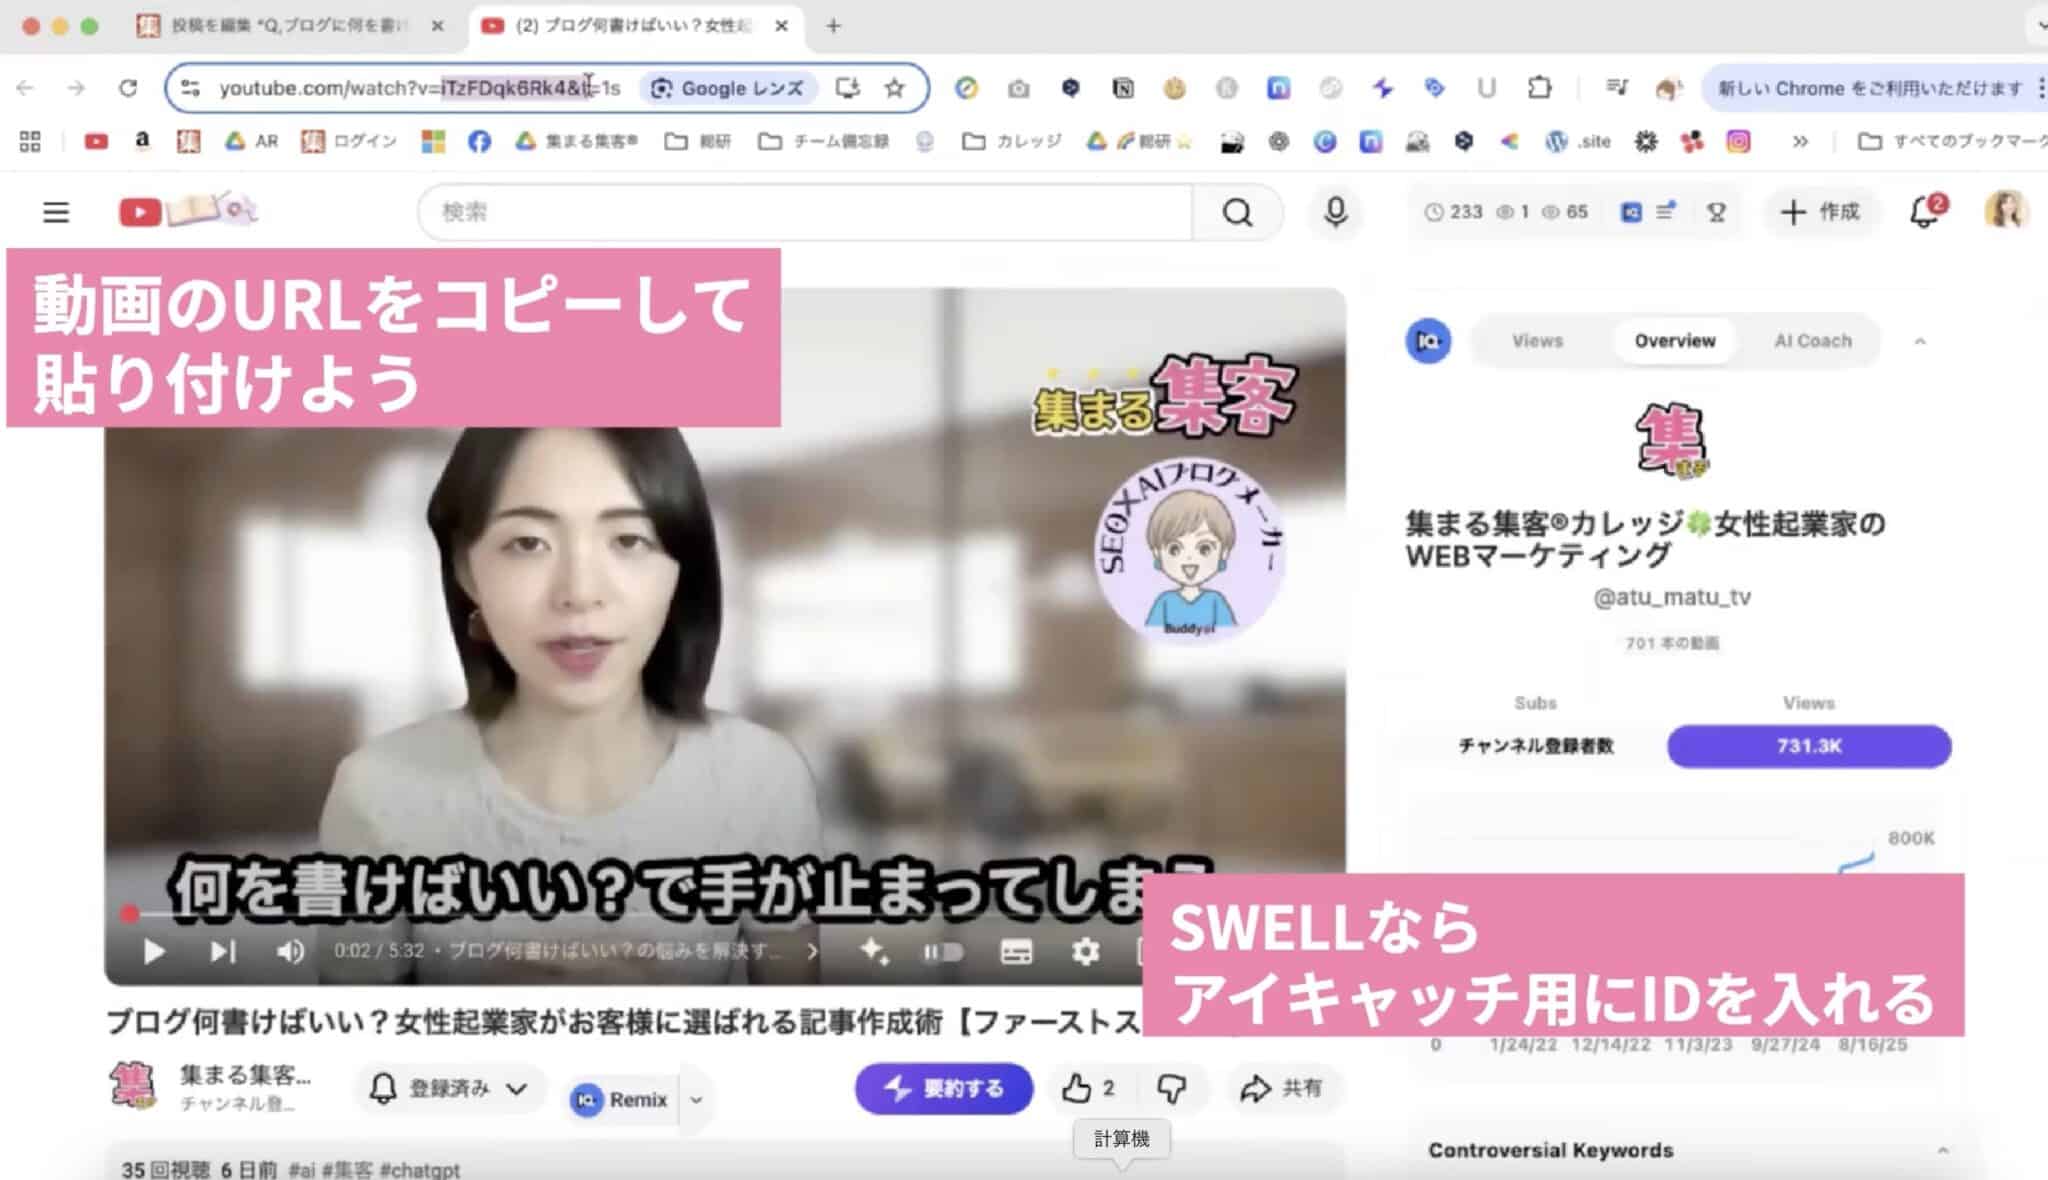Mute the video volume speaker icon
Viewport: 2048px width, 1180px height.
(x=290, y=951)
